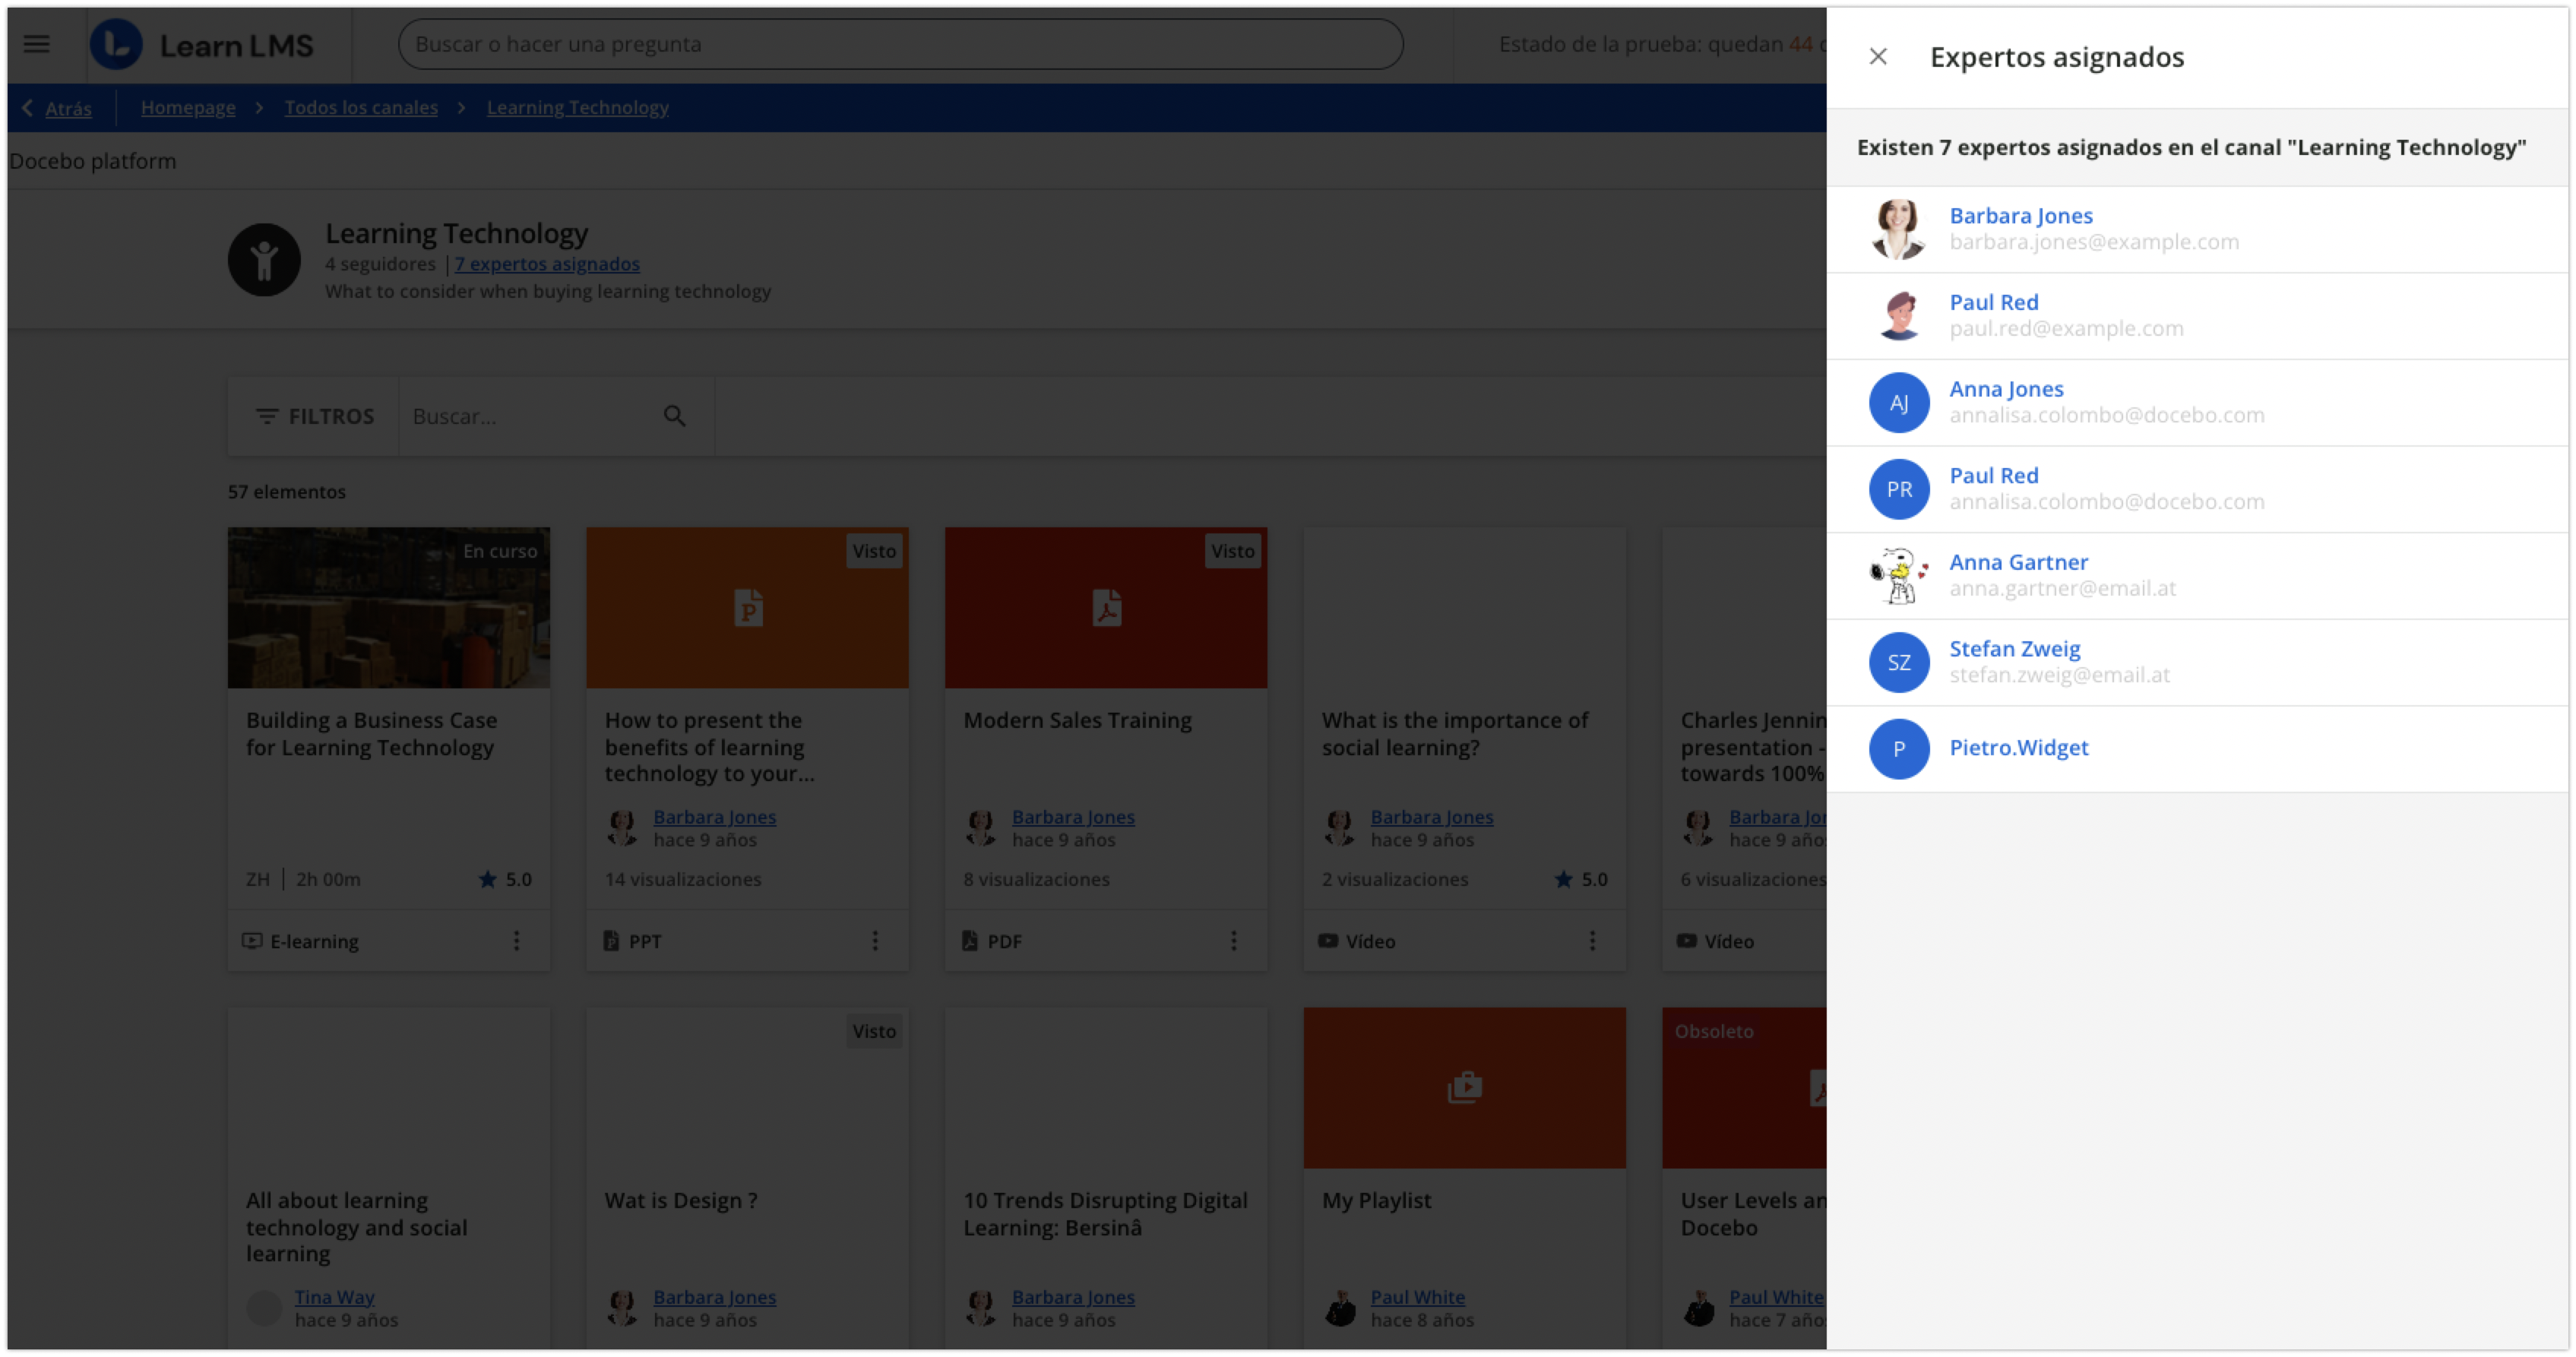Open My Playlist thumbnail

click(1464, 1087)
